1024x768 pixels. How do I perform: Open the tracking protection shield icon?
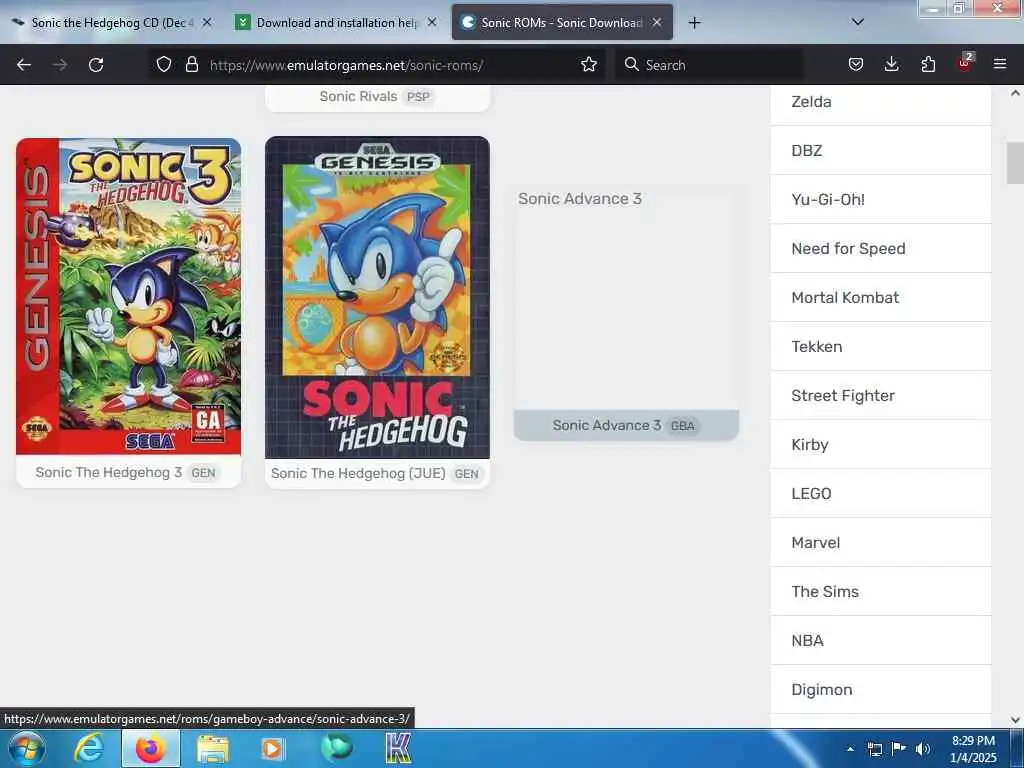pyautogui.click(x=164, y=65)
